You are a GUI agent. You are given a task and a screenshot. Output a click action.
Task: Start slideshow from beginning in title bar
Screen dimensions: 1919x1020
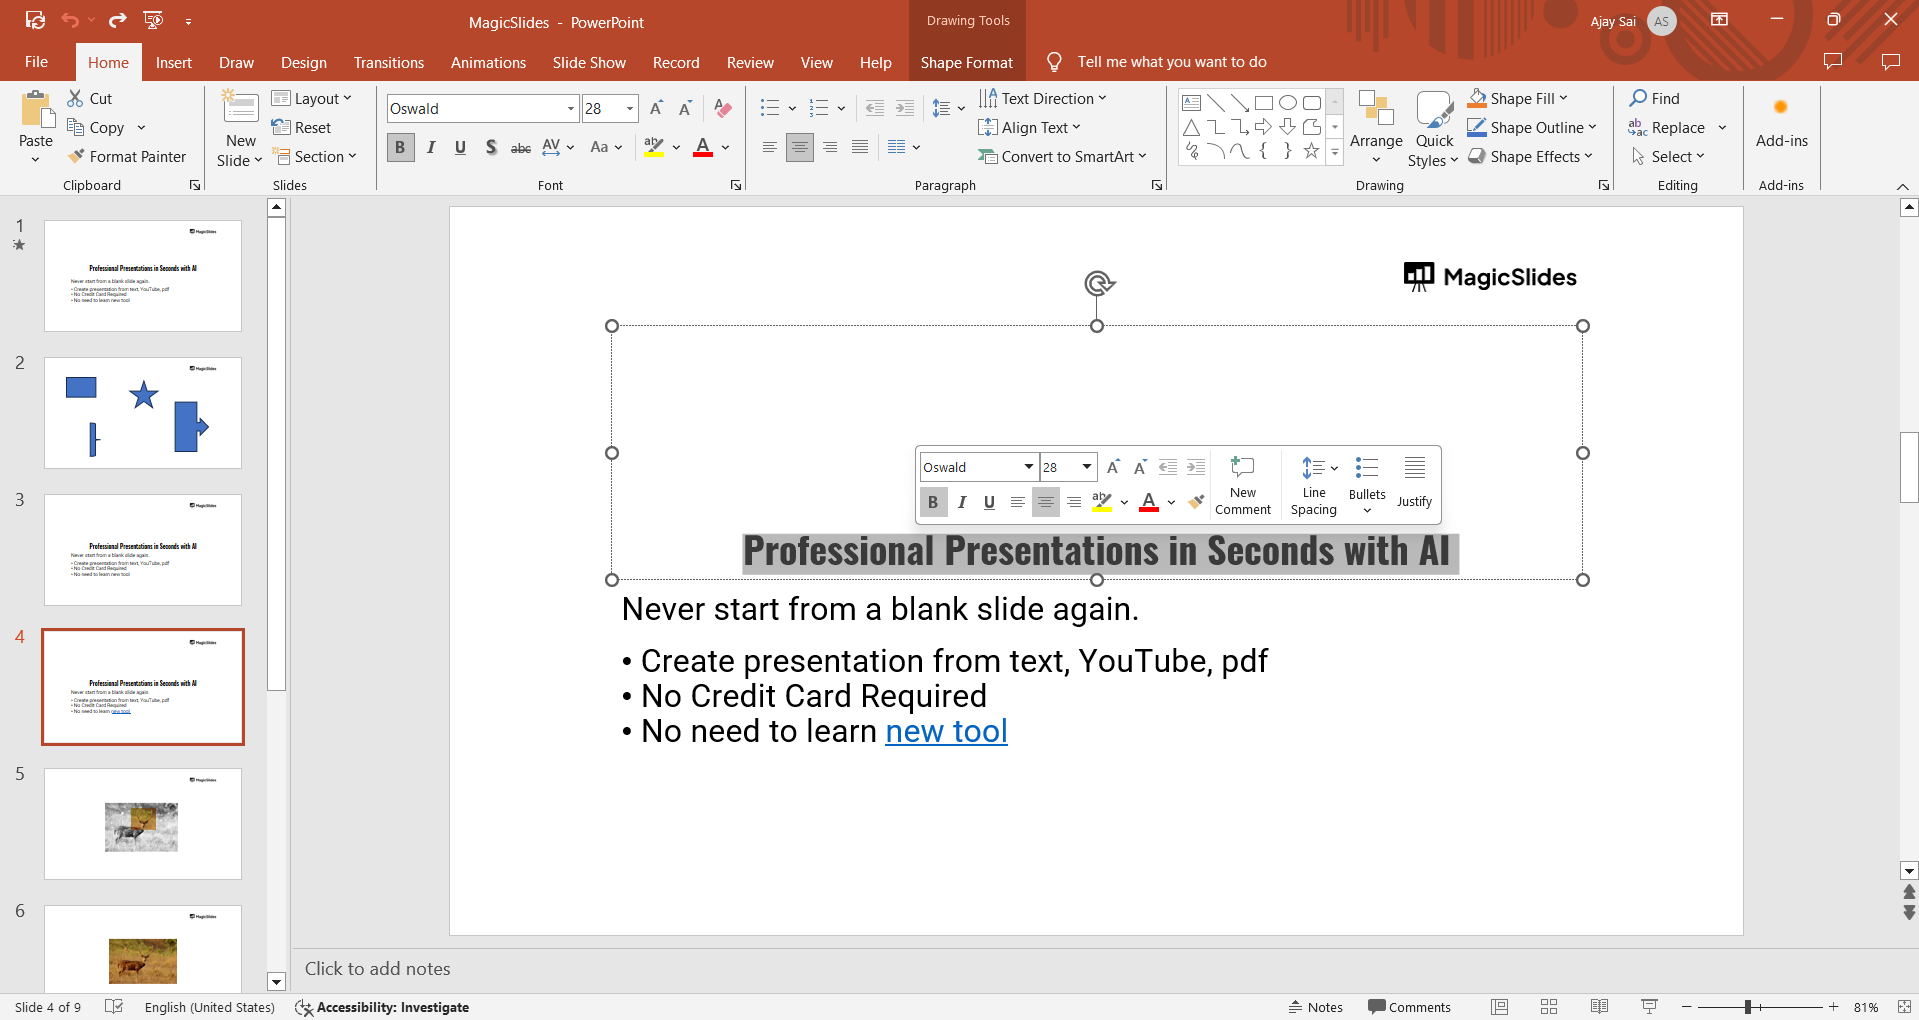click(x=153, y=20)
